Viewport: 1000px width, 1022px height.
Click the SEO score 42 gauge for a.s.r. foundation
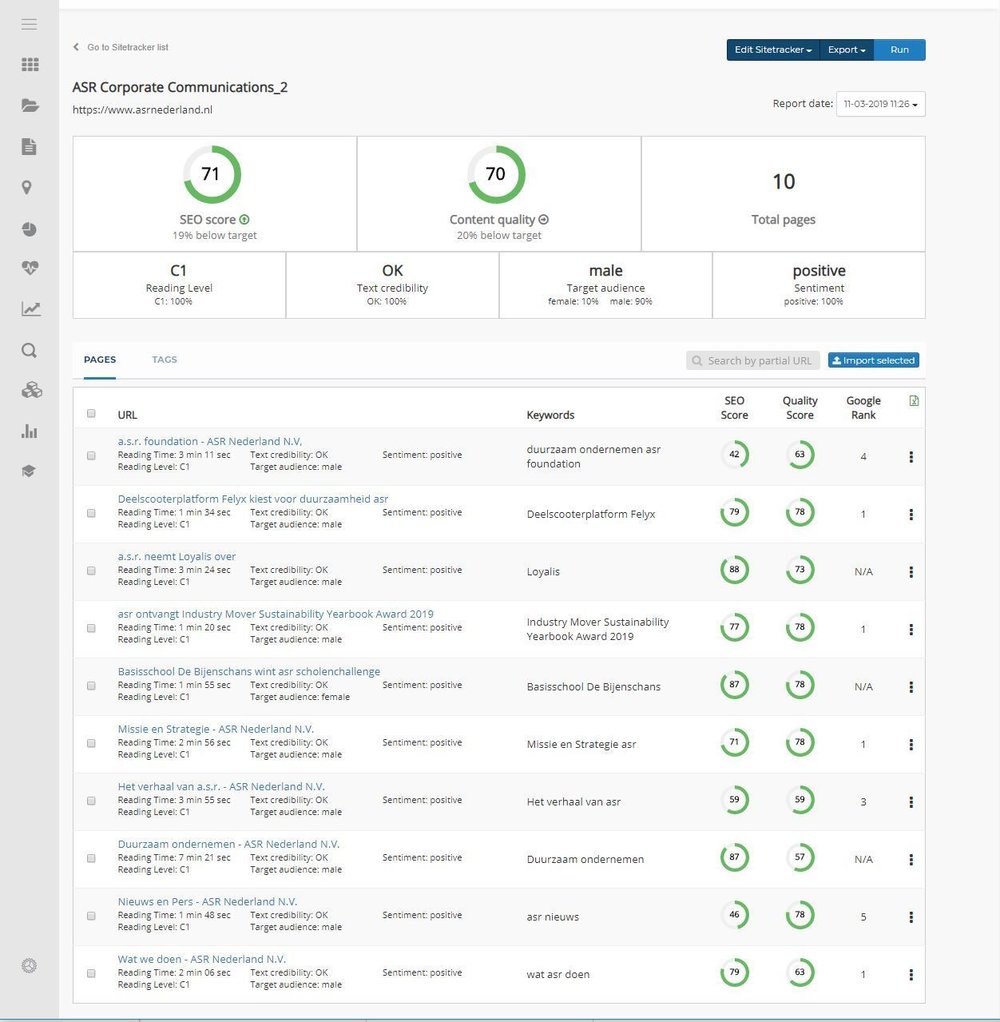point(735,454)
